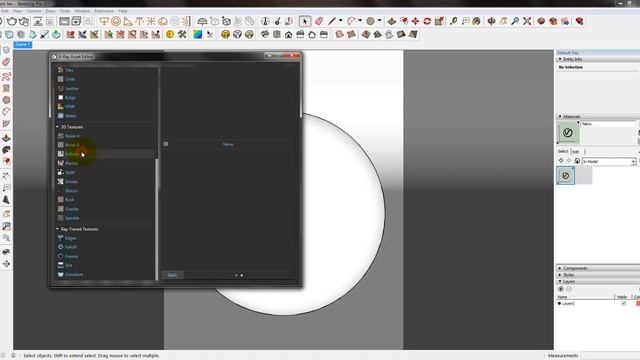This screenshot has width=640, height=360.
Task: Open the Line tool dropdown arrow
Action: click(340, 20)
